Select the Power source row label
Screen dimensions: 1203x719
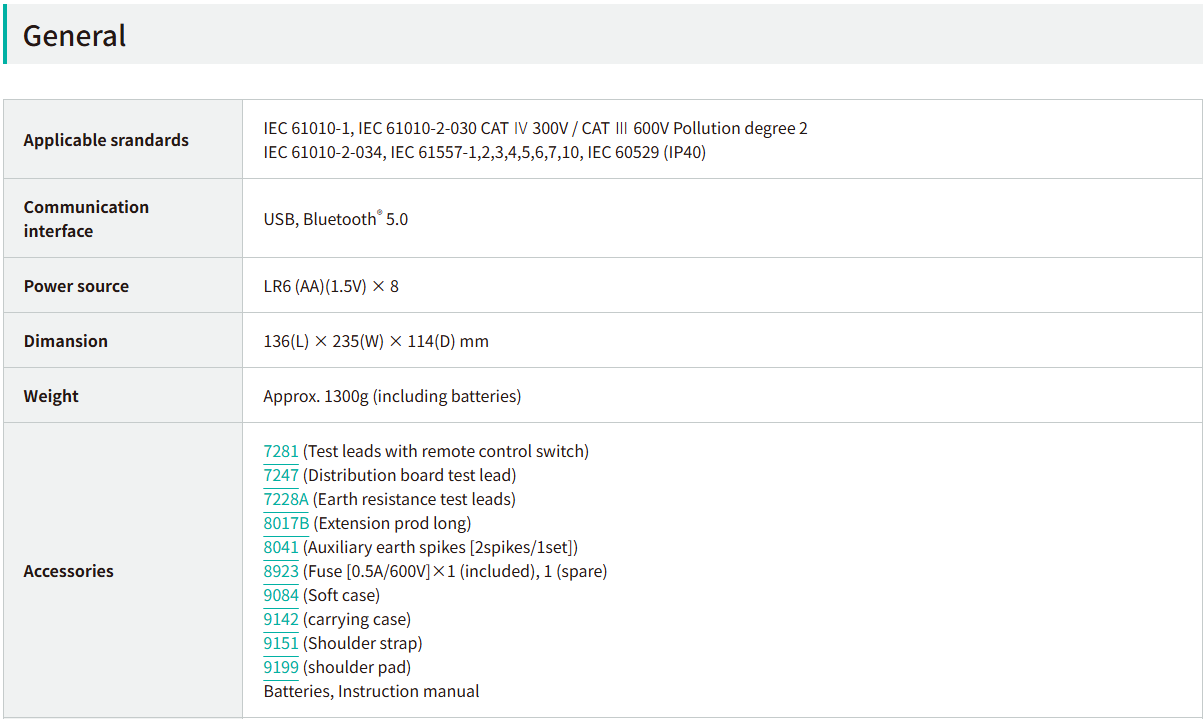pos(76,286)
